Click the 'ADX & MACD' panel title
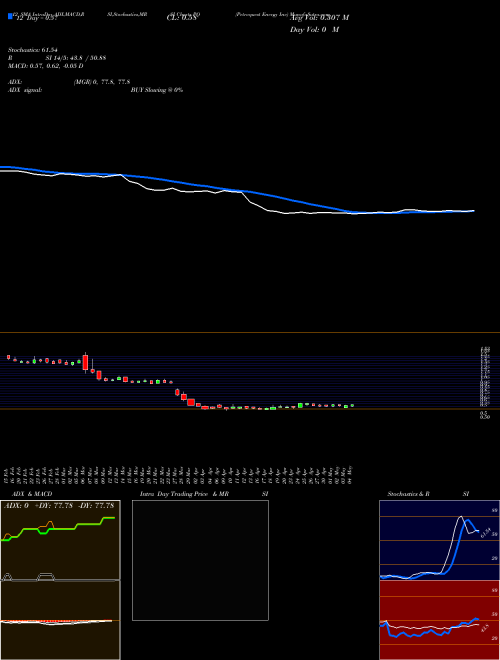The image size is (500, 660). click(32, 494)
